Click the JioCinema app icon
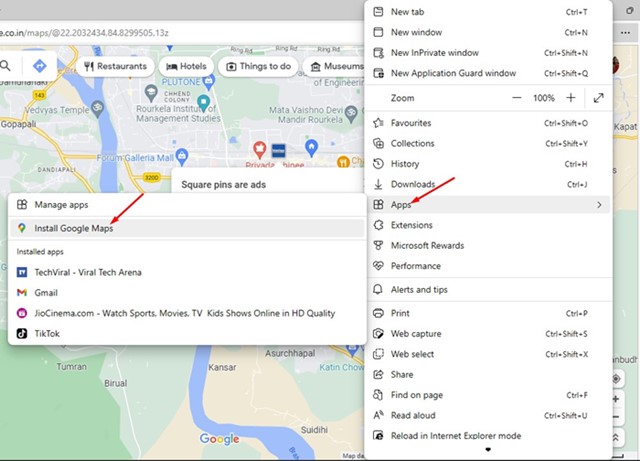Screen dimensions: 640x461 tap(22, 313)
